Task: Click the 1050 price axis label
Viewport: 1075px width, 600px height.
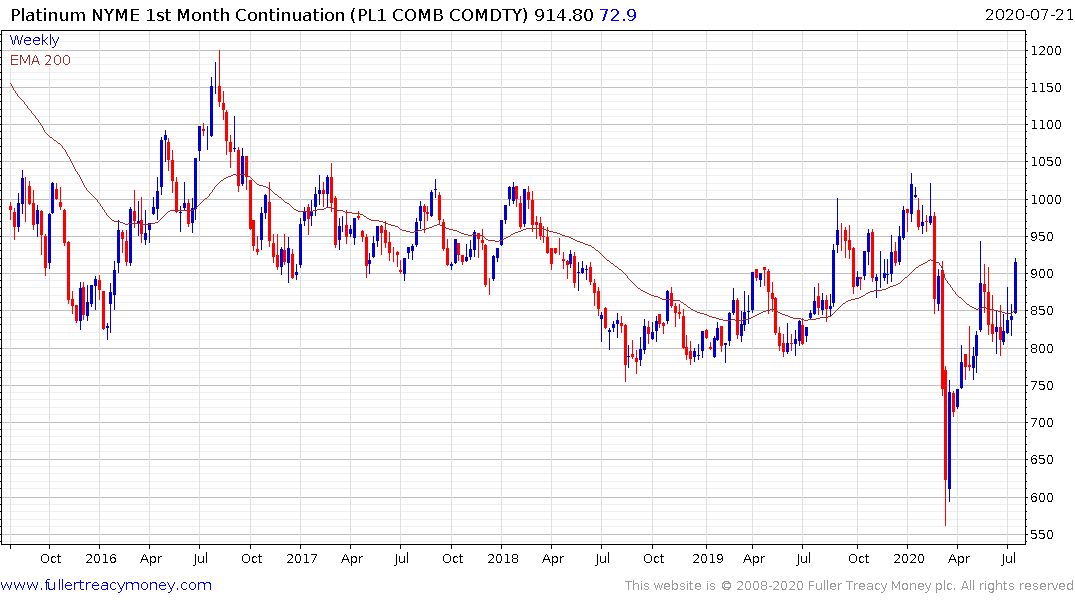Action: [1046, 163]
